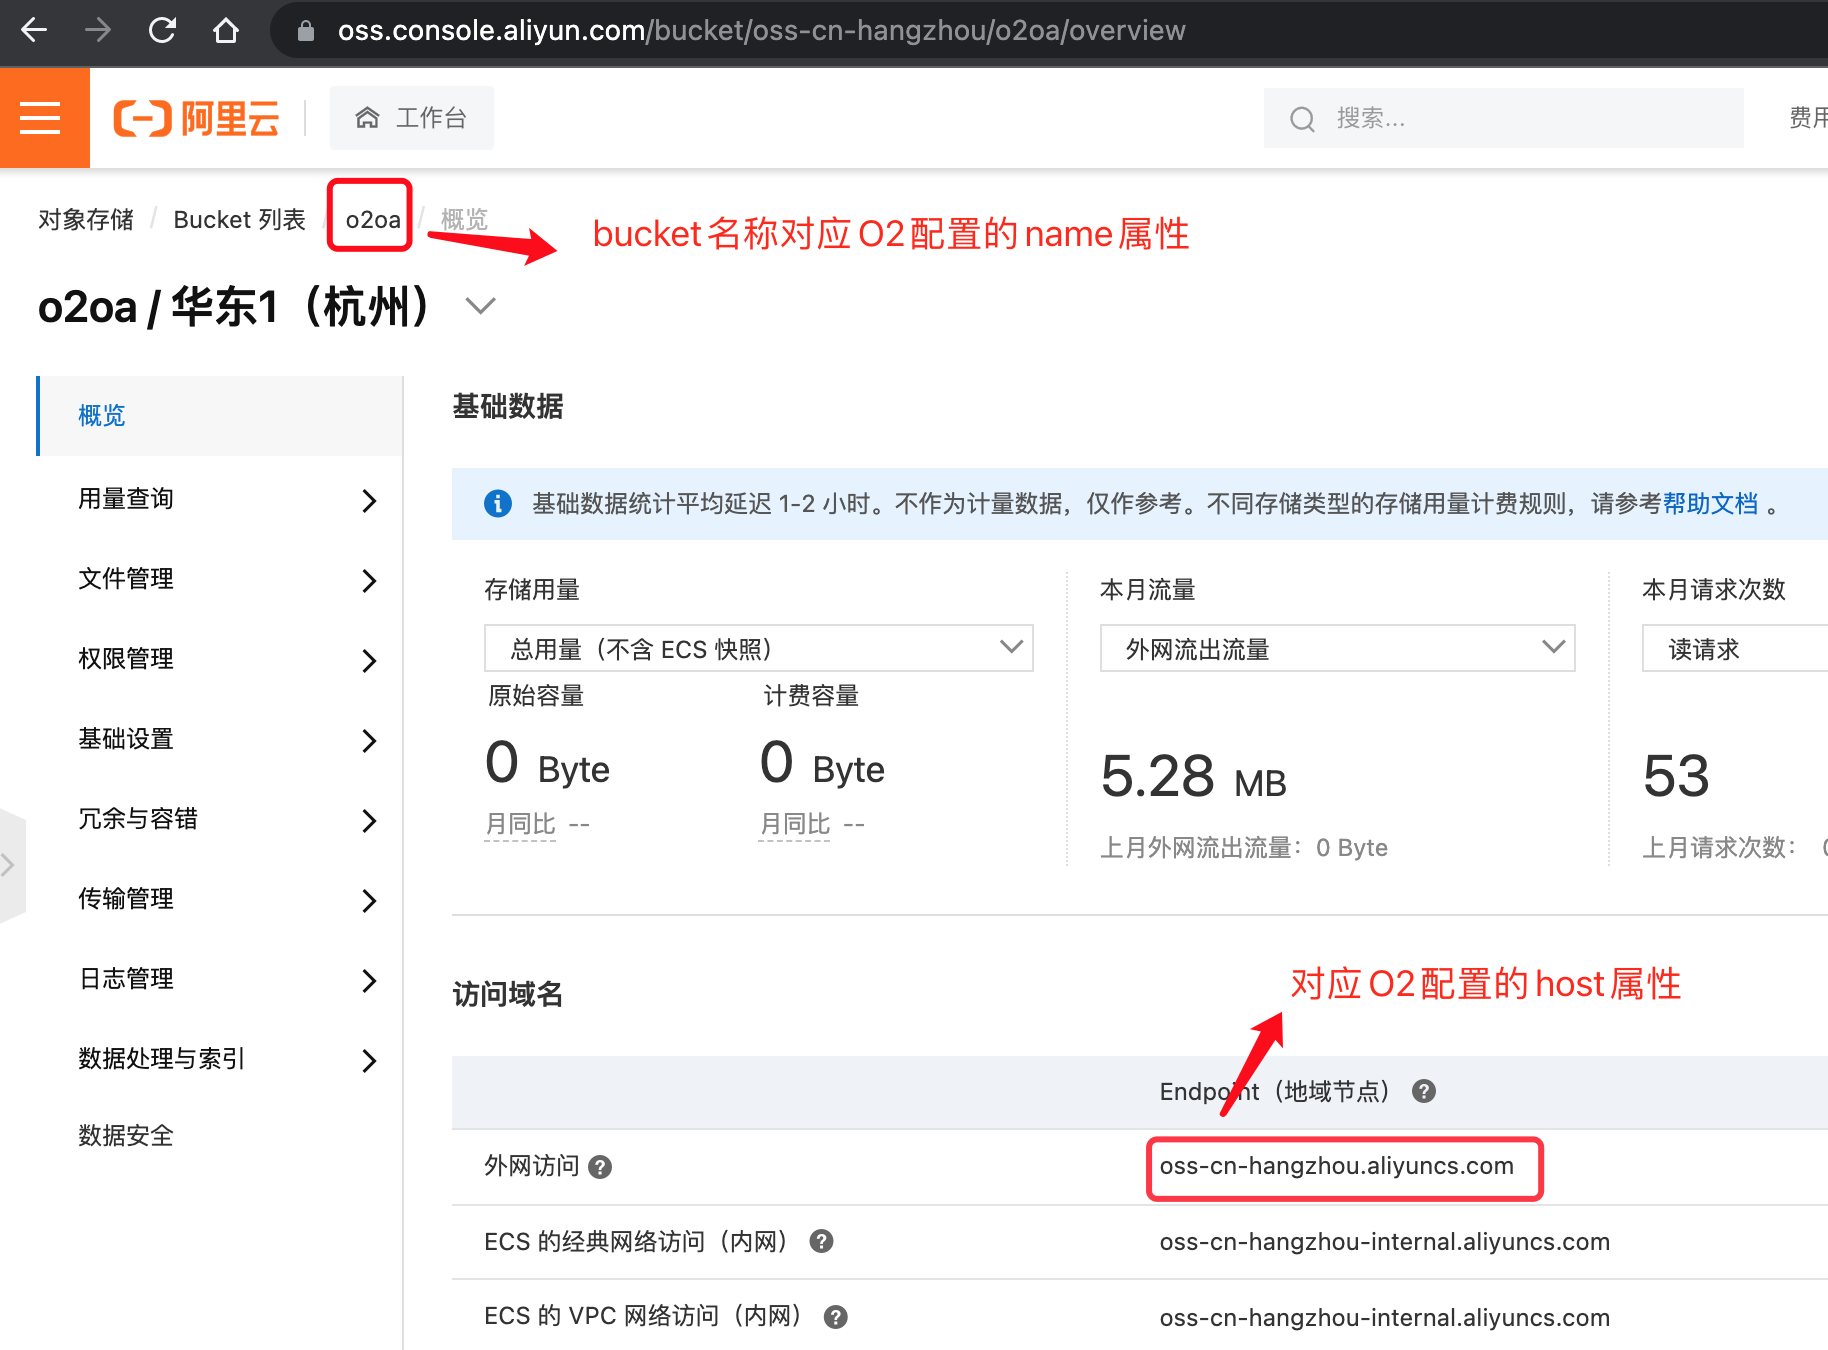1828x1350 pixels.
Task: Open 数据安全 in the sidebar
Action: (126, 1136)
